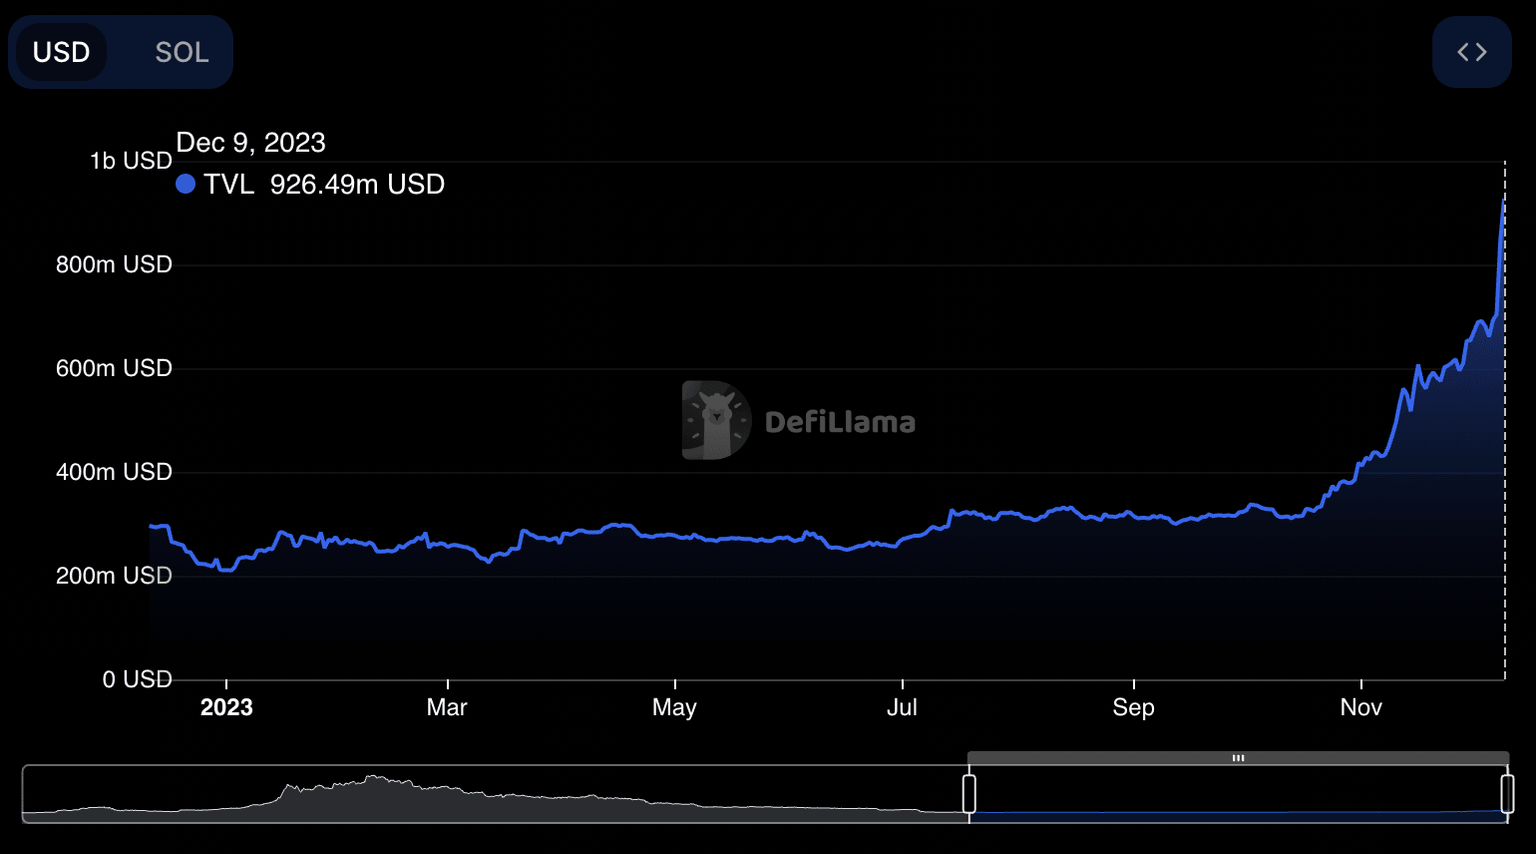Image resolution: width=1536 pixels, height=854 pixels.
Task: Click the Nov label on the x-axis
Action: point(1360,707)
